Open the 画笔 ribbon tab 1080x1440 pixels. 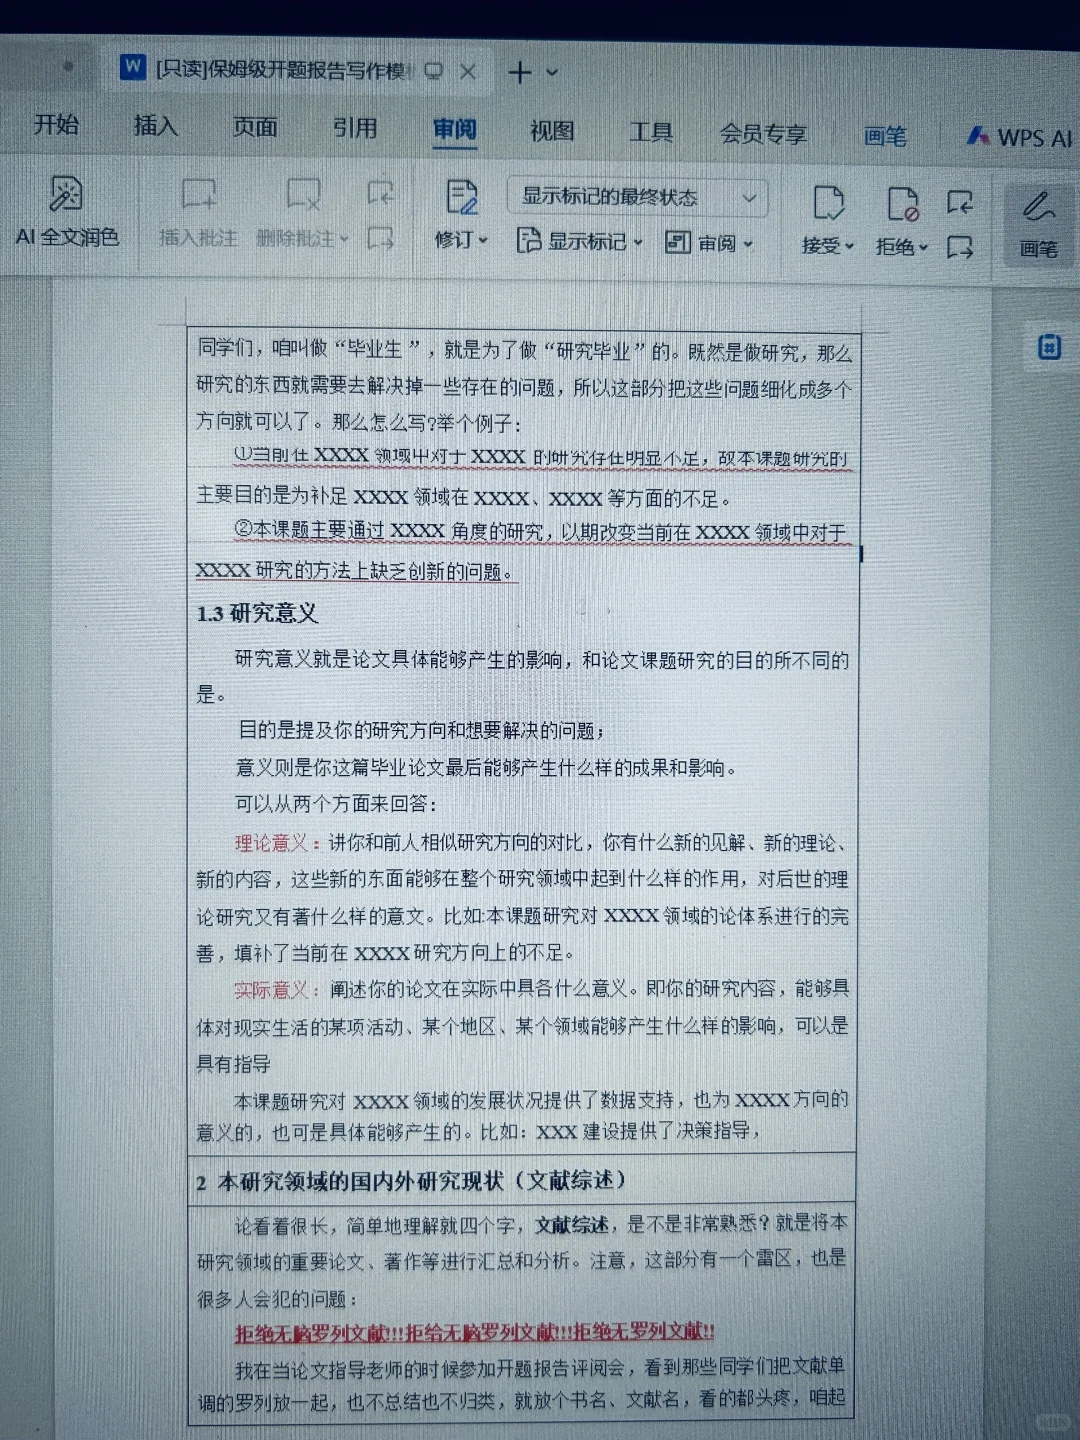coord(885,136)
